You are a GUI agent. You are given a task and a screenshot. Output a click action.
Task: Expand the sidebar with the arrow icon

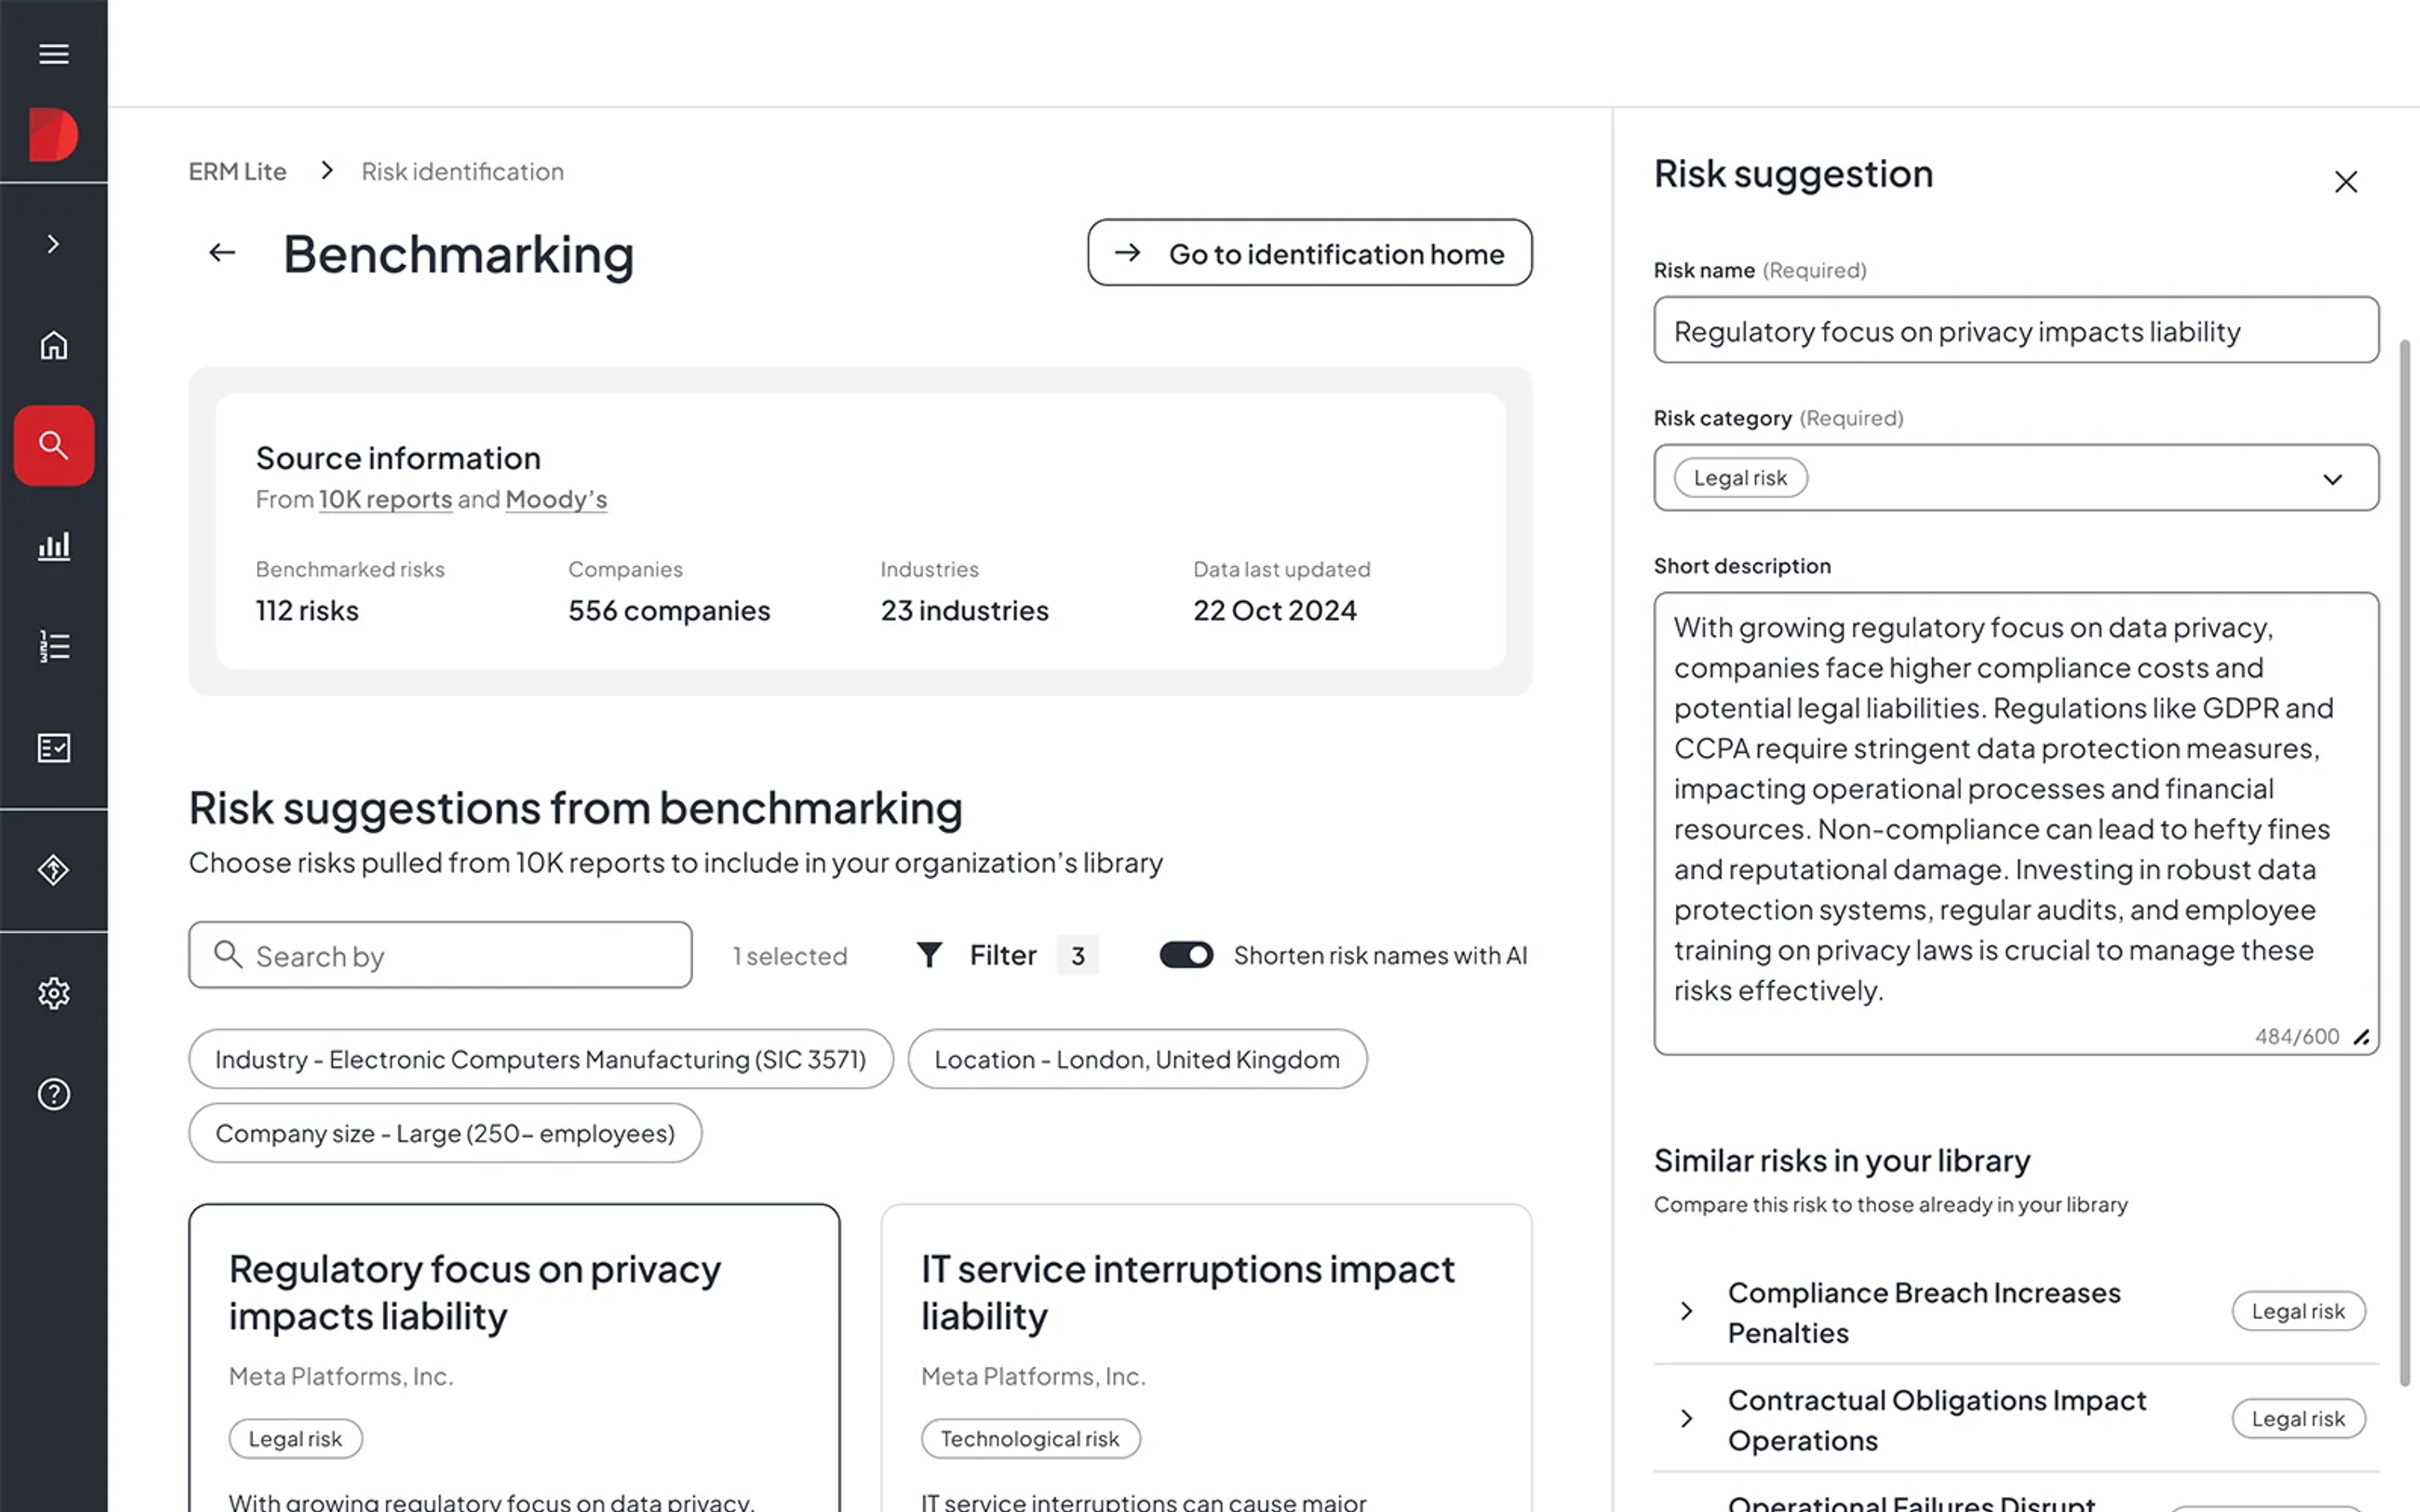(53, 243)
